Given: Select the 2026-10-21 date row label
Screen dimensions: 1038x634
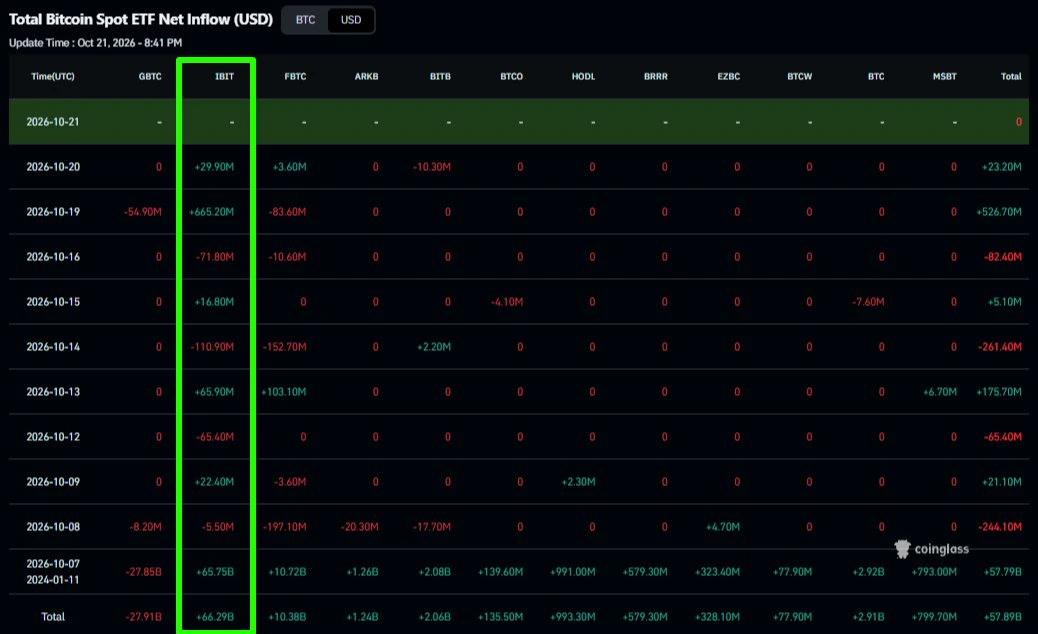Looking at the screenshot, I should (x=53, y=122).
